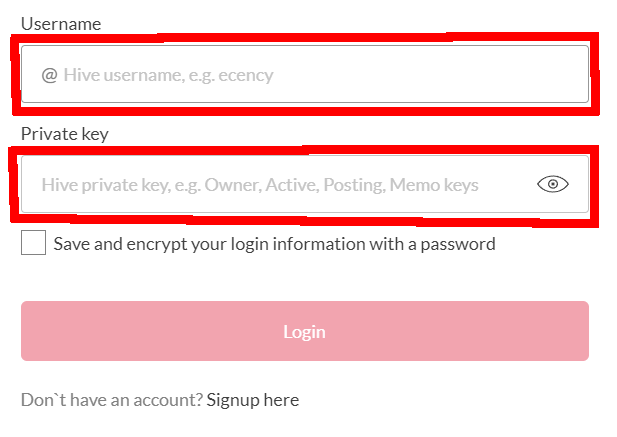
Task: Select the 'Save and encrypt your login information' label
Action: 274,244
